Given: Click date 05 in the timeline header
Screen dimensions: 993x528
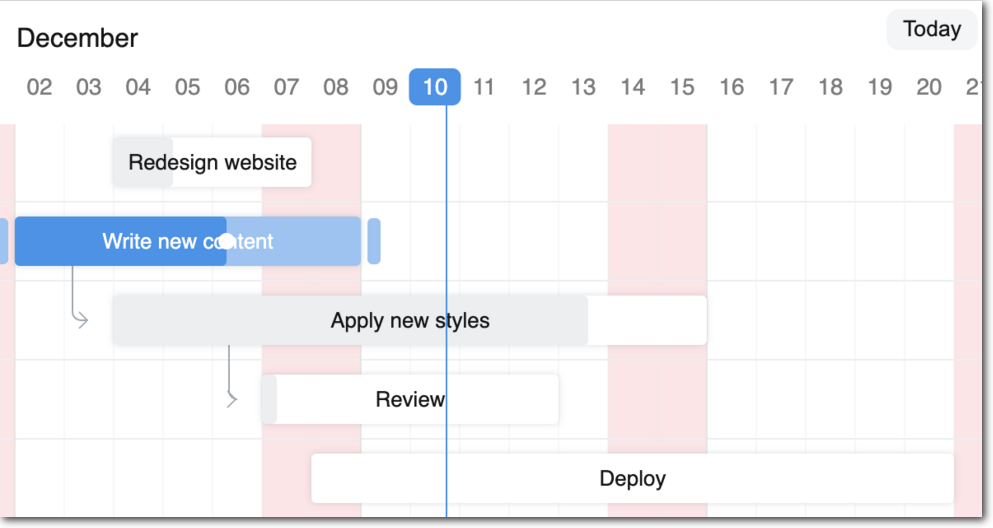Looking at the screenshot, I should [x=187, y=87].
